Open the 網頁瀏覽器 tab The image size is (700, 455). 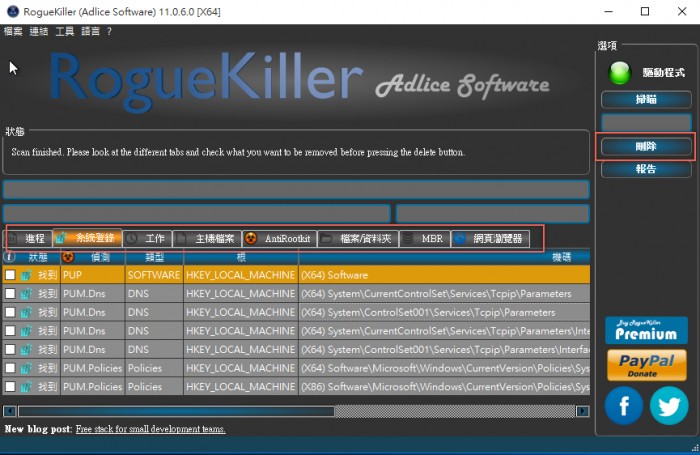[490, 238]
